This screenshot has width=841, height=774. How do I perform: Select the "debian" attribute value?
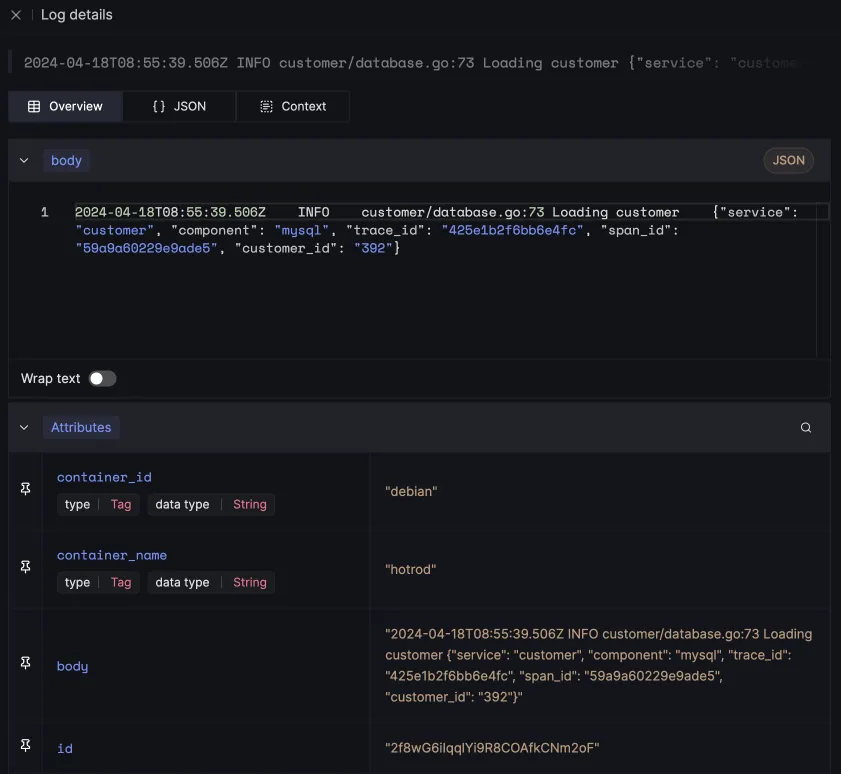click(411, 491)
